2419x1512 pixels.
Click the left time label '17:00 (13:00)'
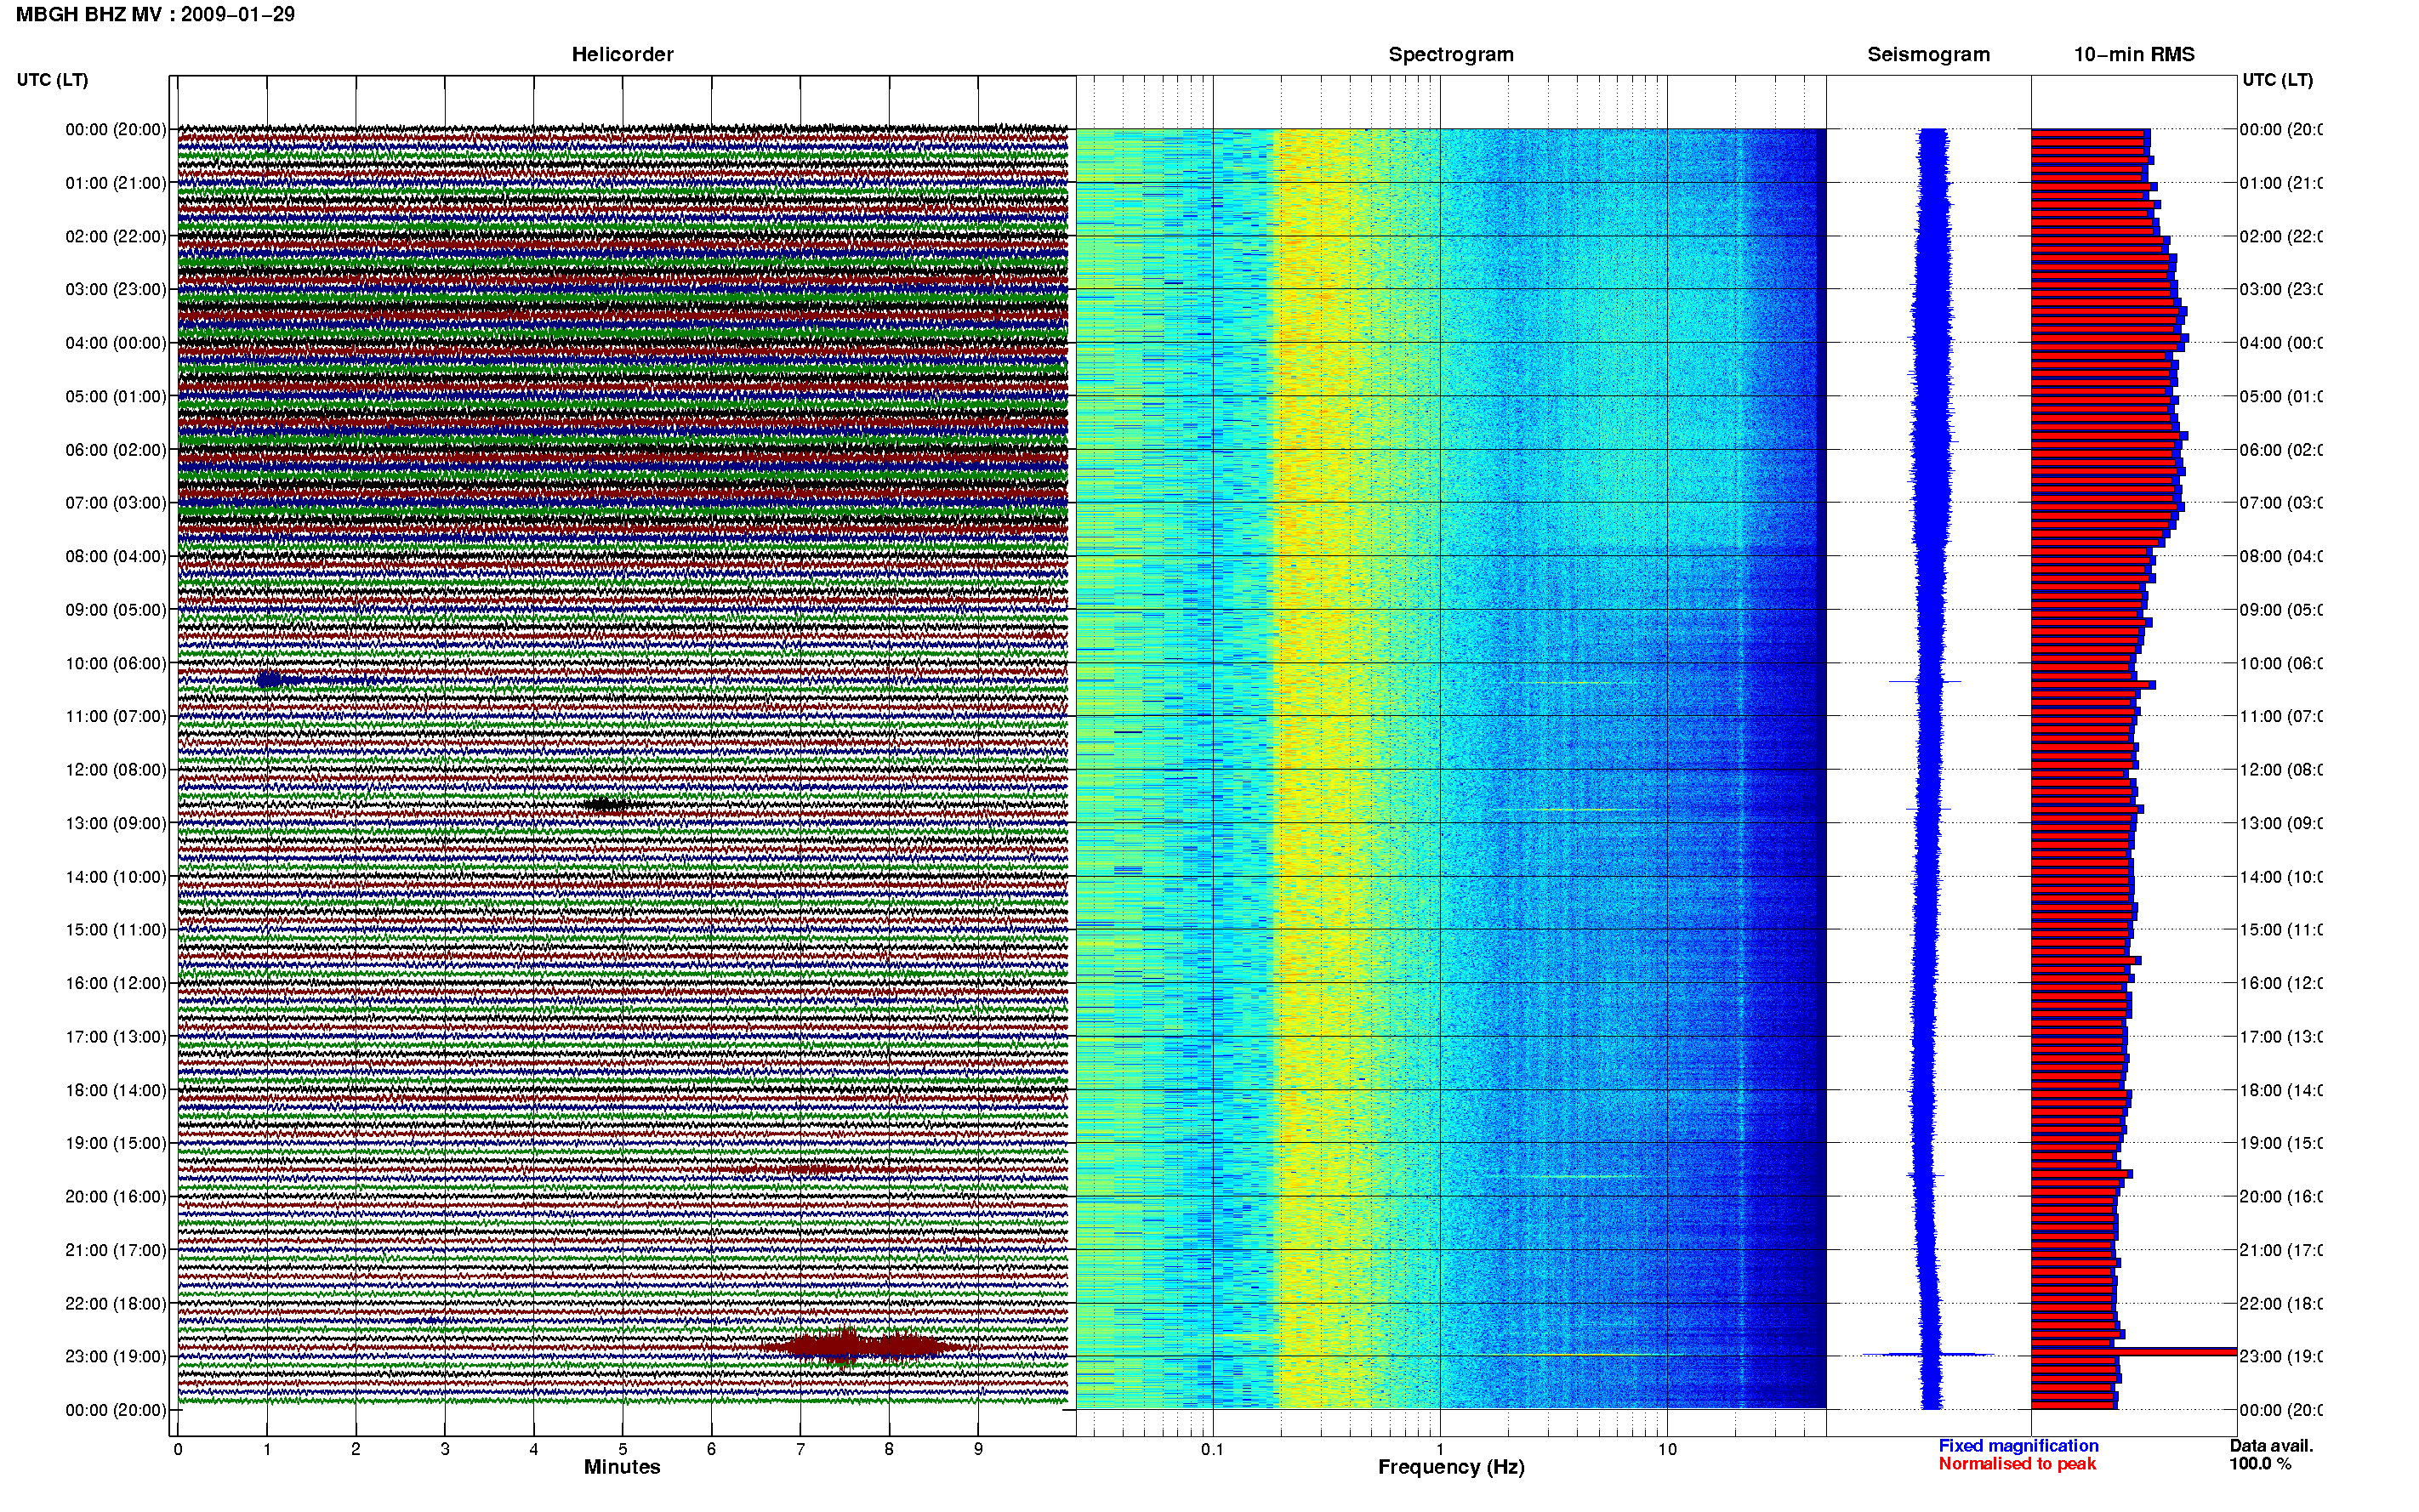(x=116, y=1036)
